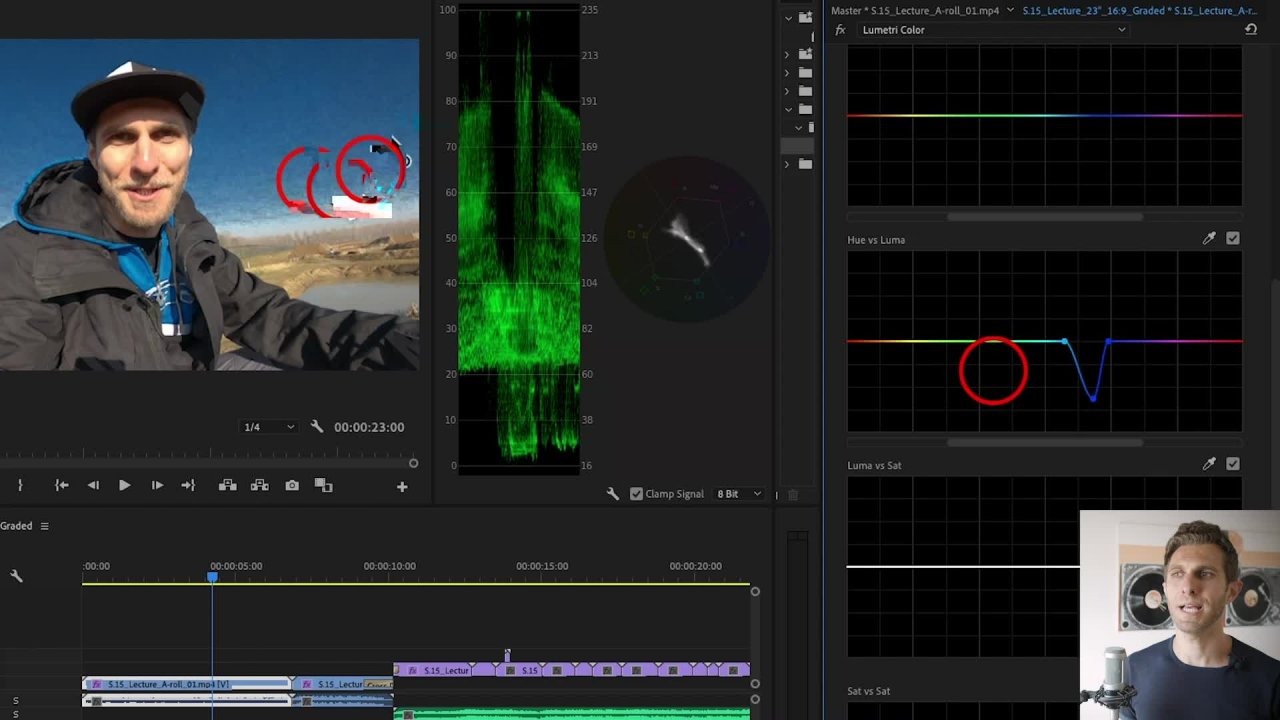Open Program Monitor wrench settings
The width and height of the screenshot is (1280, 720).
coord(317,427)
